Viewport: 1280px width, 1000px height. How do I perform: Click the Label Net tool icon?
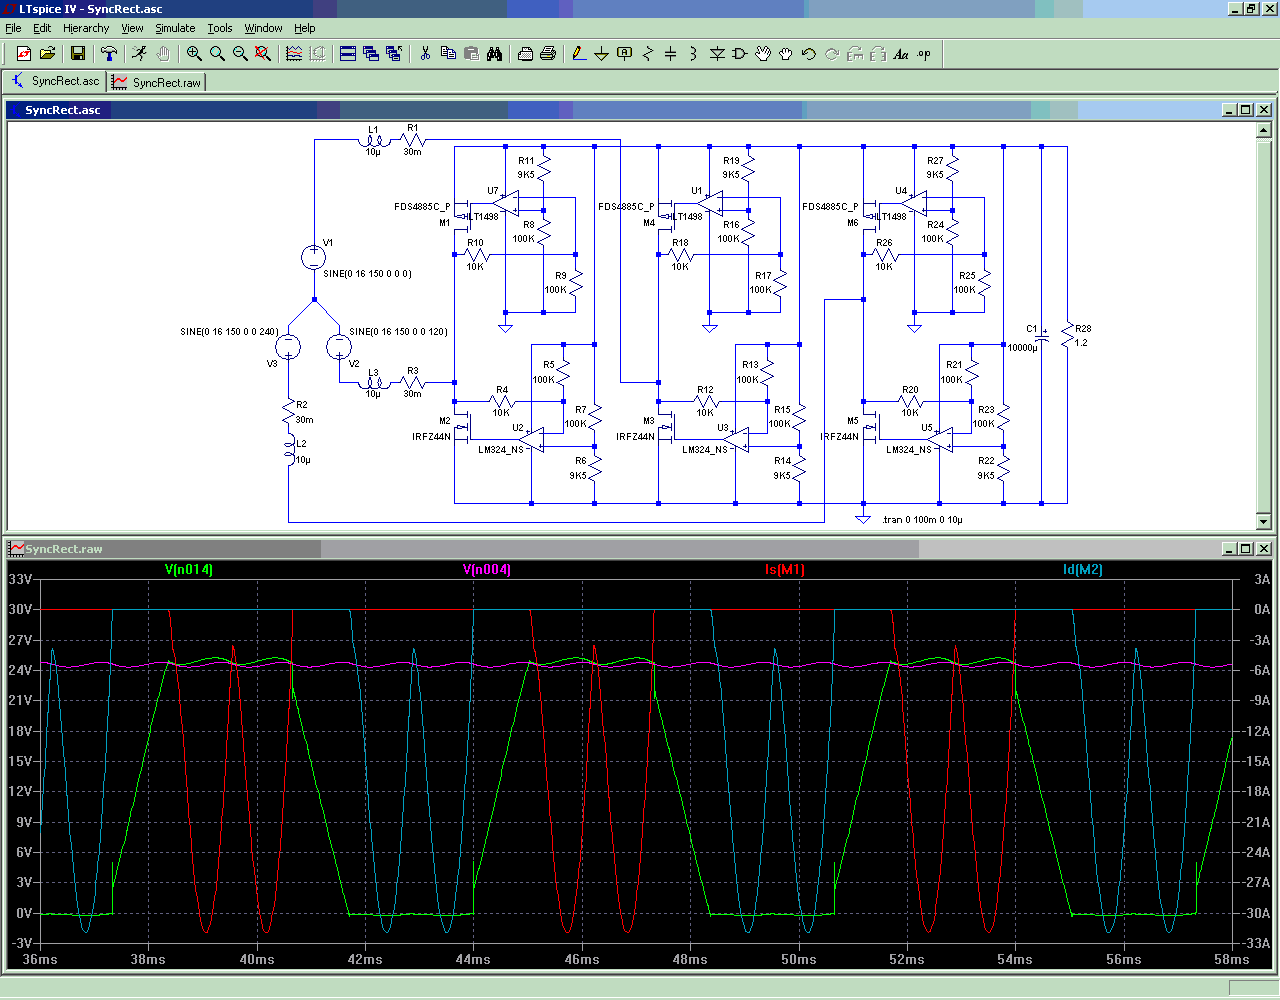[624, 53]
